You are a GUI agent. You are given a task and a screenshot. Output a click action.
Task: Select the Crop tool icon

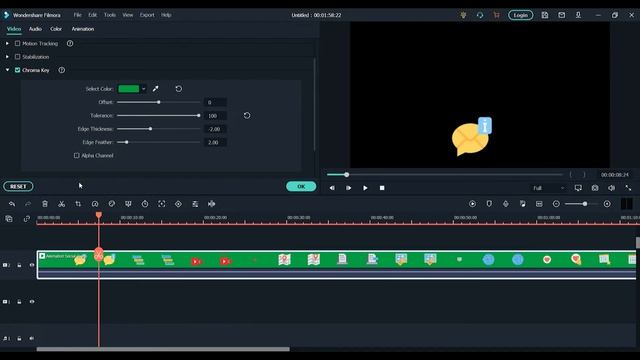78,204
